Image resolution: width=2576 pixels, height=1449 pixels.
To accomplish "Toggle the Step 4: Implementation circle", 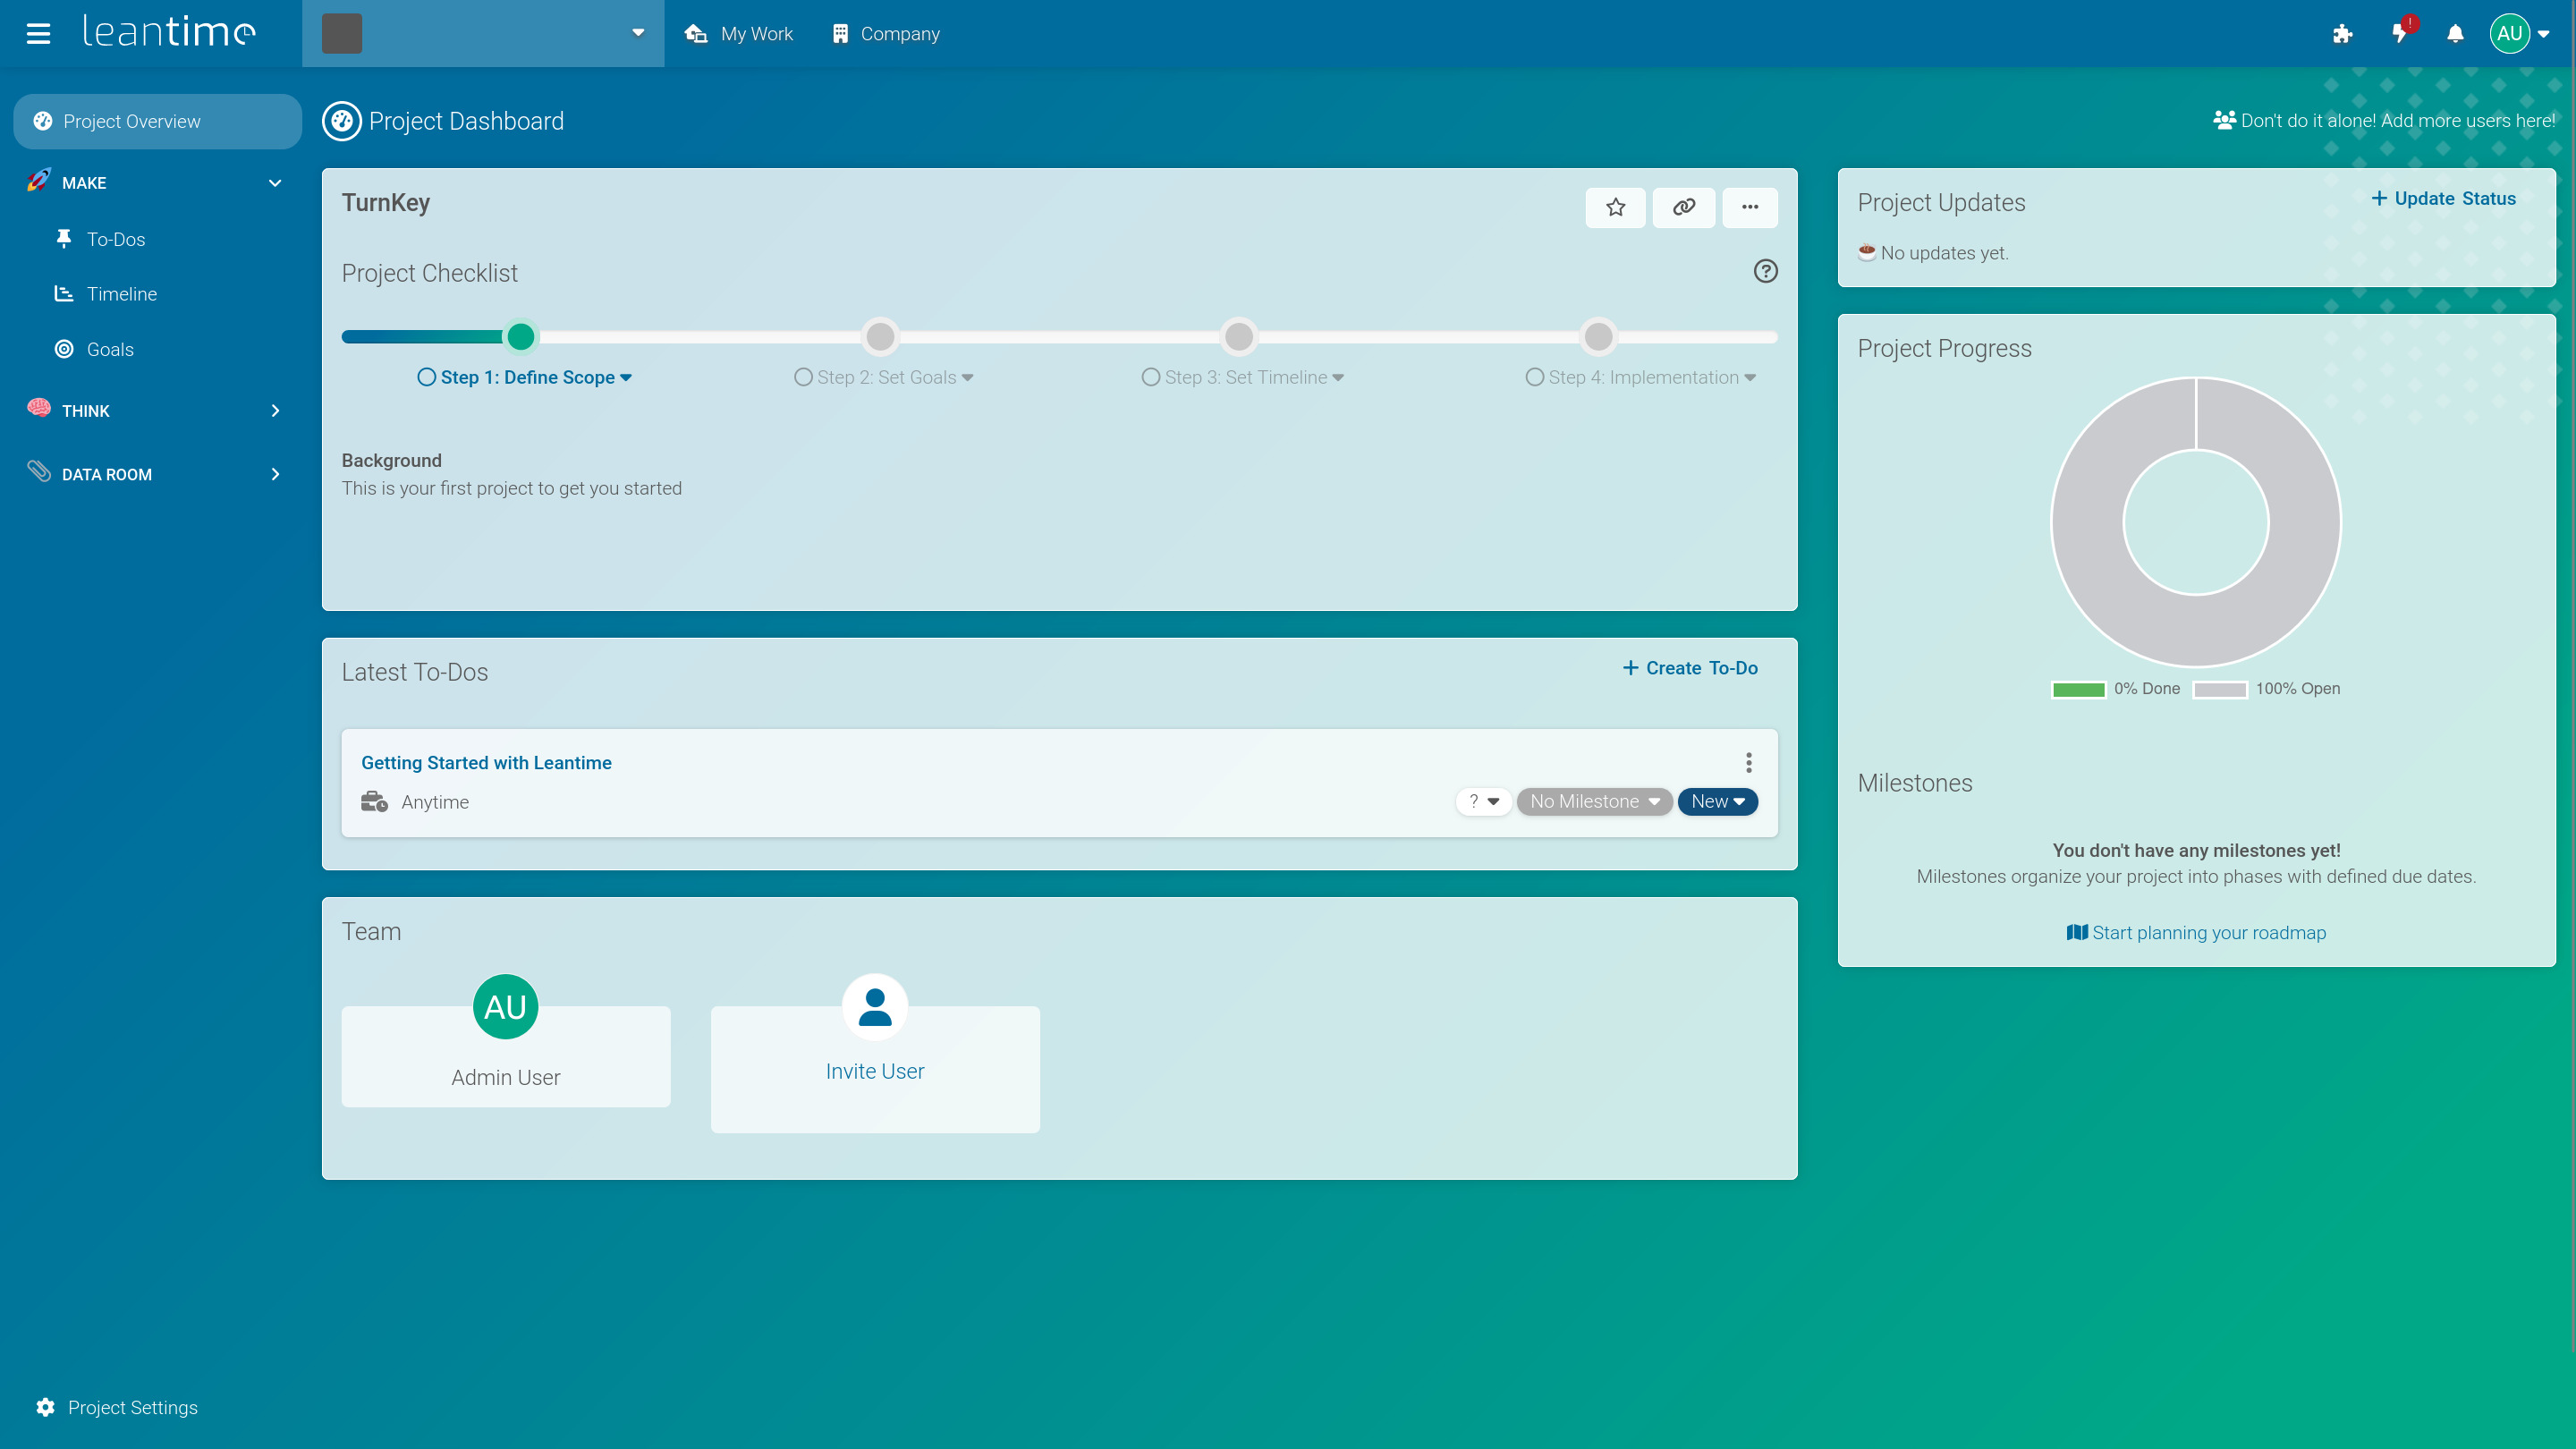I will pos(1534,377).
